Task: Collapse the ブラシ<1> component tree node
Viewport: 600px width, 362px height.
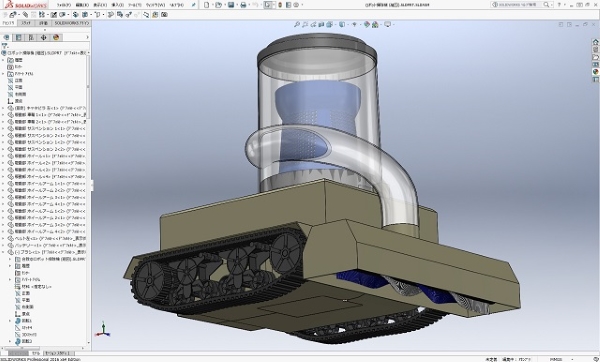Action: [3, 252]
